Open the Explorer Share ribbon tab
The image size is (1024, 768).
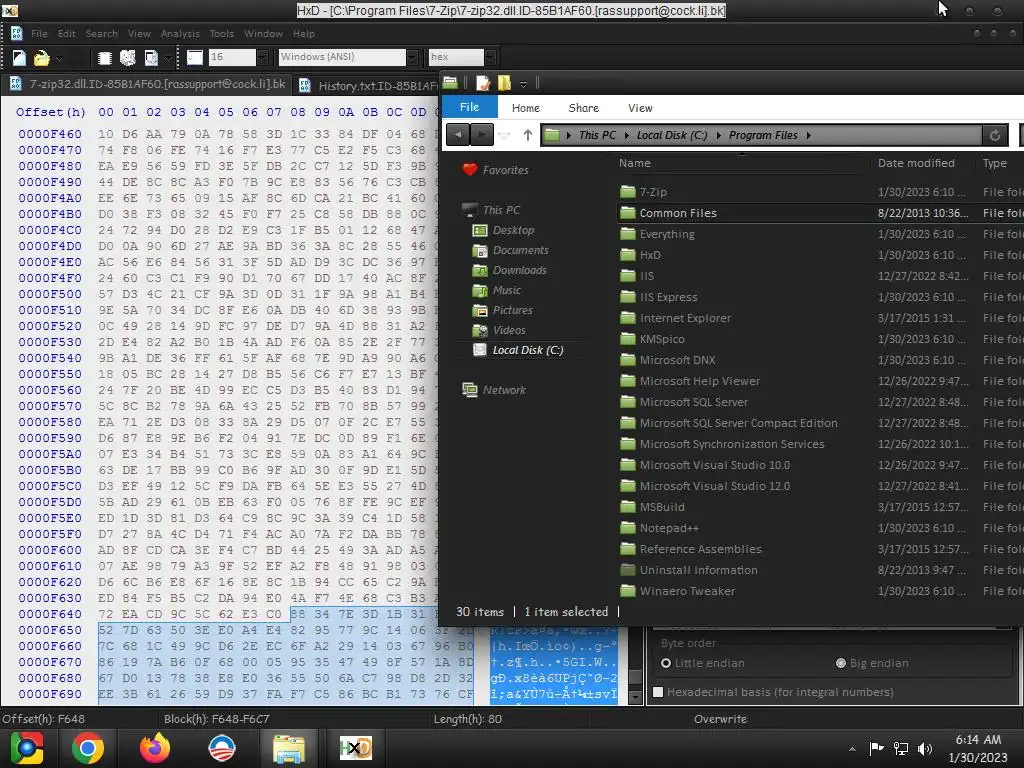click(583, 108)
